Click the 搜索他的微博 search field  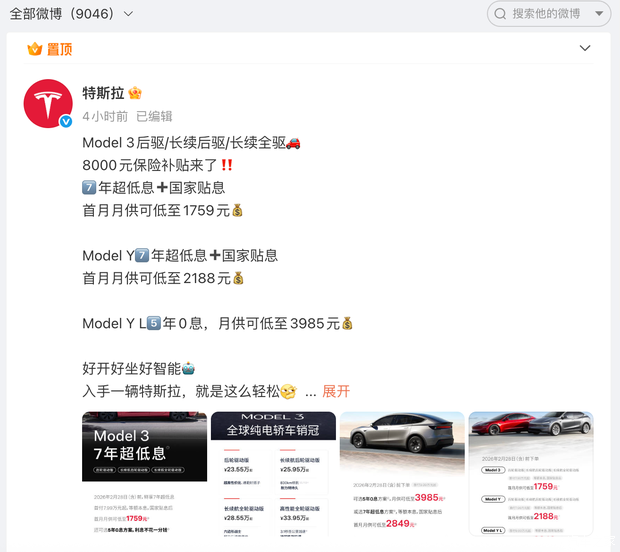pos(546,14)
